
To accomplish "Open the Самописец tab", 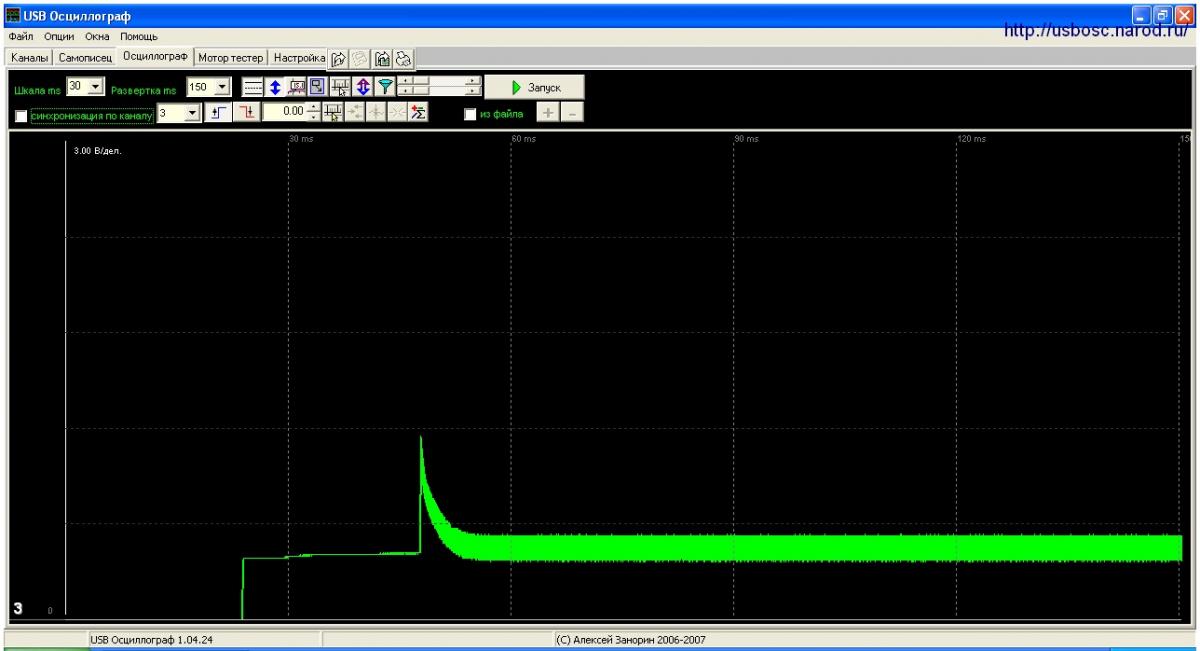I will pyautogui.click(x=87, y=57).
